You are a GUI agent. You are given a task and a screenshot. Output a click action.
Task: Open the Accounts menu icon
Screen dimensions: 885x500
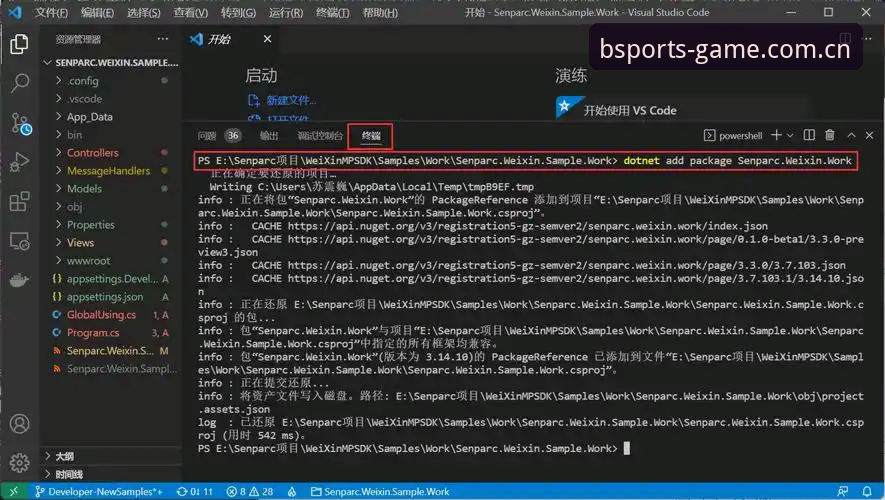coord(19,423)
